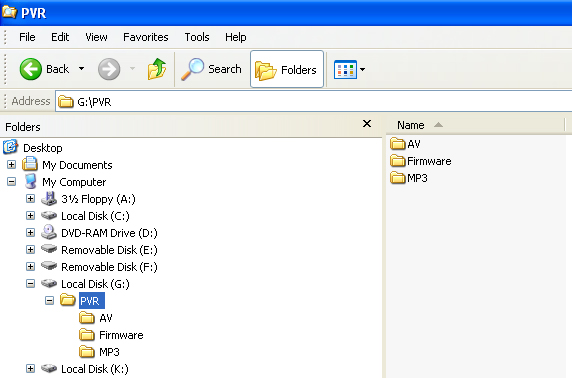Click the Removable Disk (F:) drive icon
The image size is (572, 378).
point(49,265)
